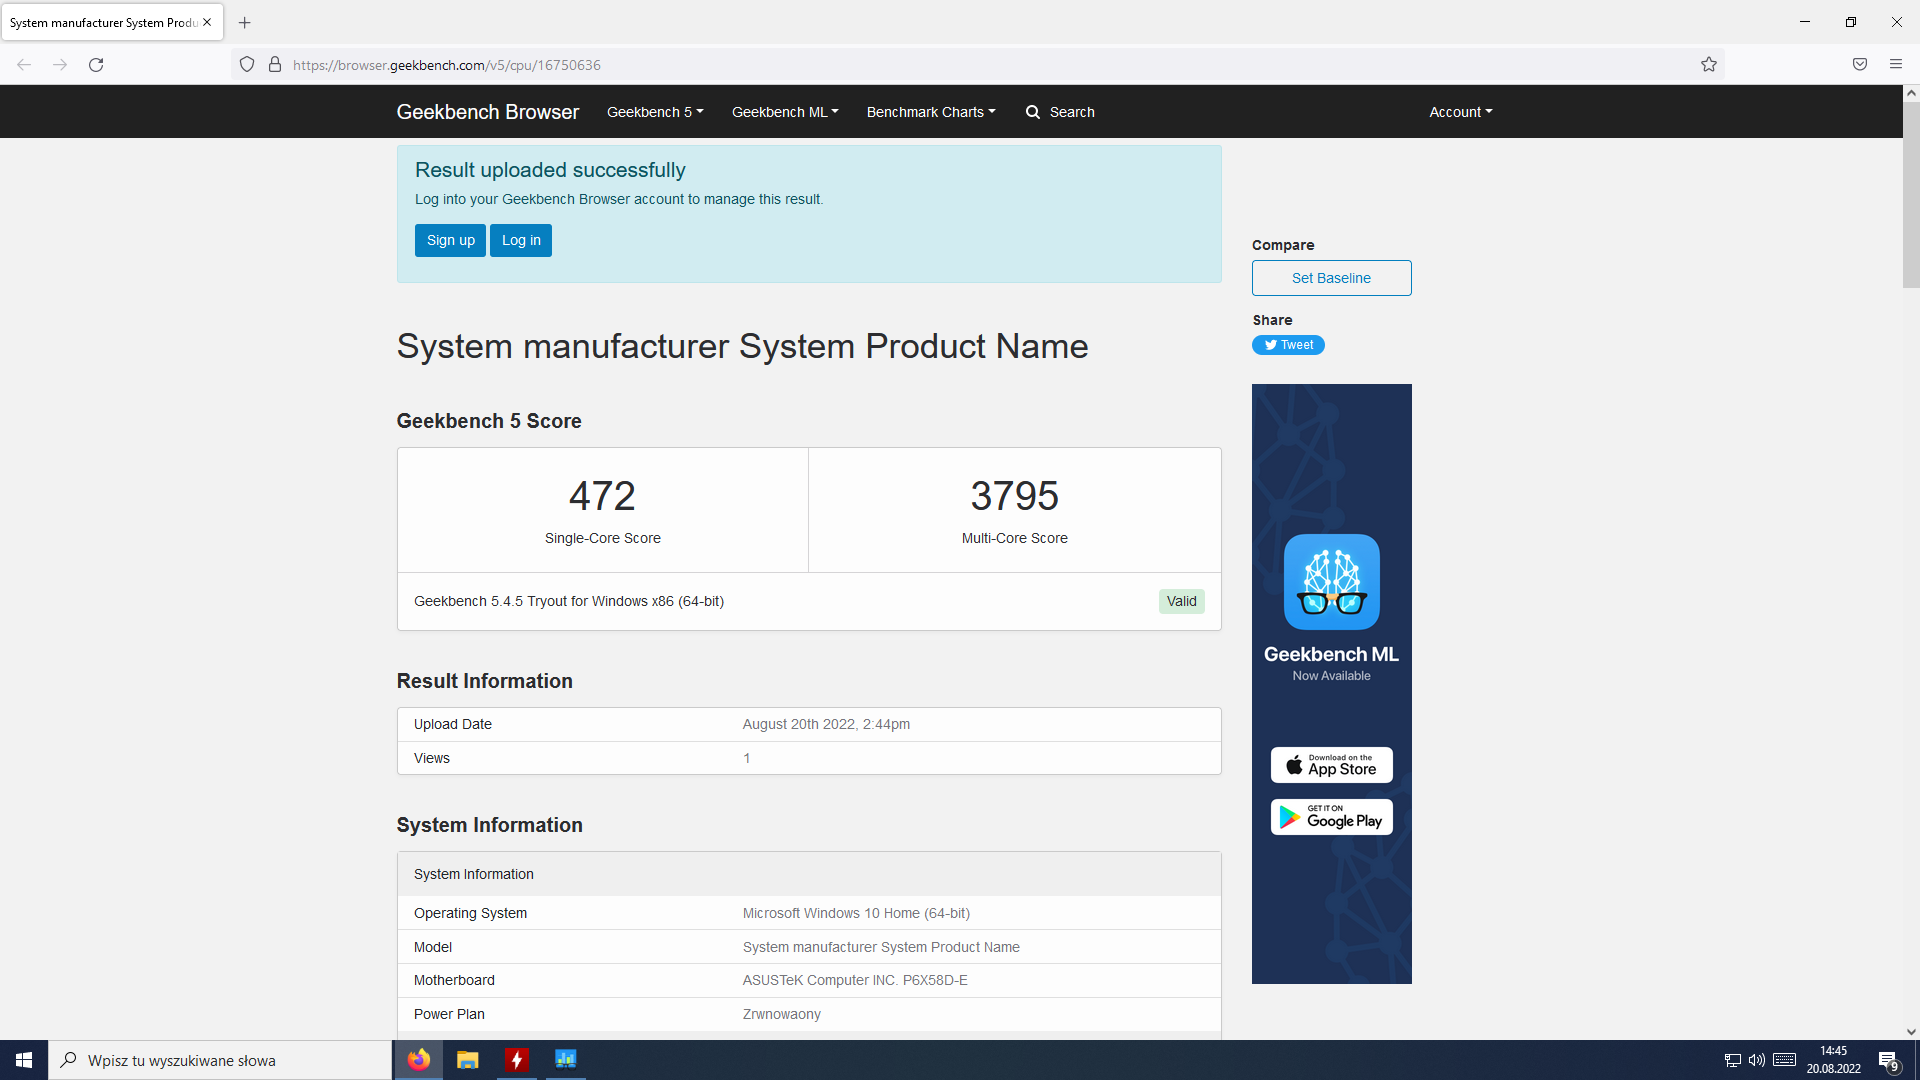Click the Result uploaded successfully heading
1920x1080 pixels.
[550, 170]
